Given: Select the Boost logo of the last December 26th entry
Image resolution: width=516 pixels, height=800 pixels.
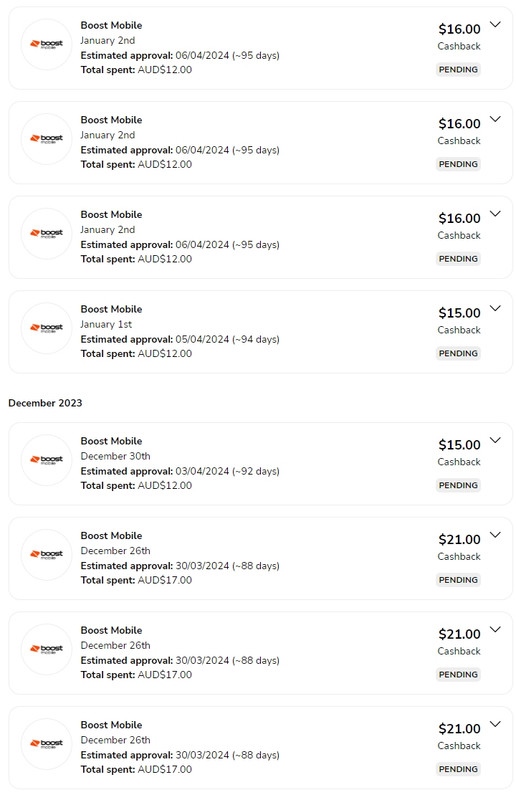Looking at the screenshot, I should tap(46, 743).
